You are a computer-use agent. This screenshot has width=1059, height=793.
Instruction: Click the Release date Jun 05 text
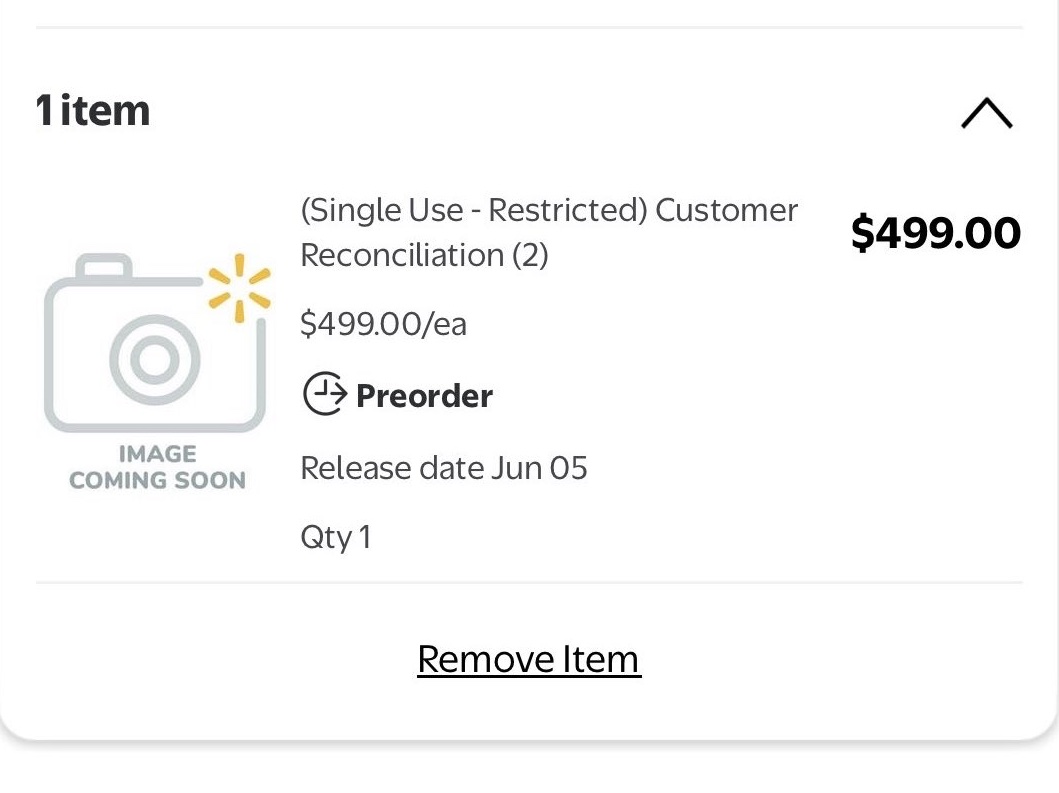click(x=444, y=468)
